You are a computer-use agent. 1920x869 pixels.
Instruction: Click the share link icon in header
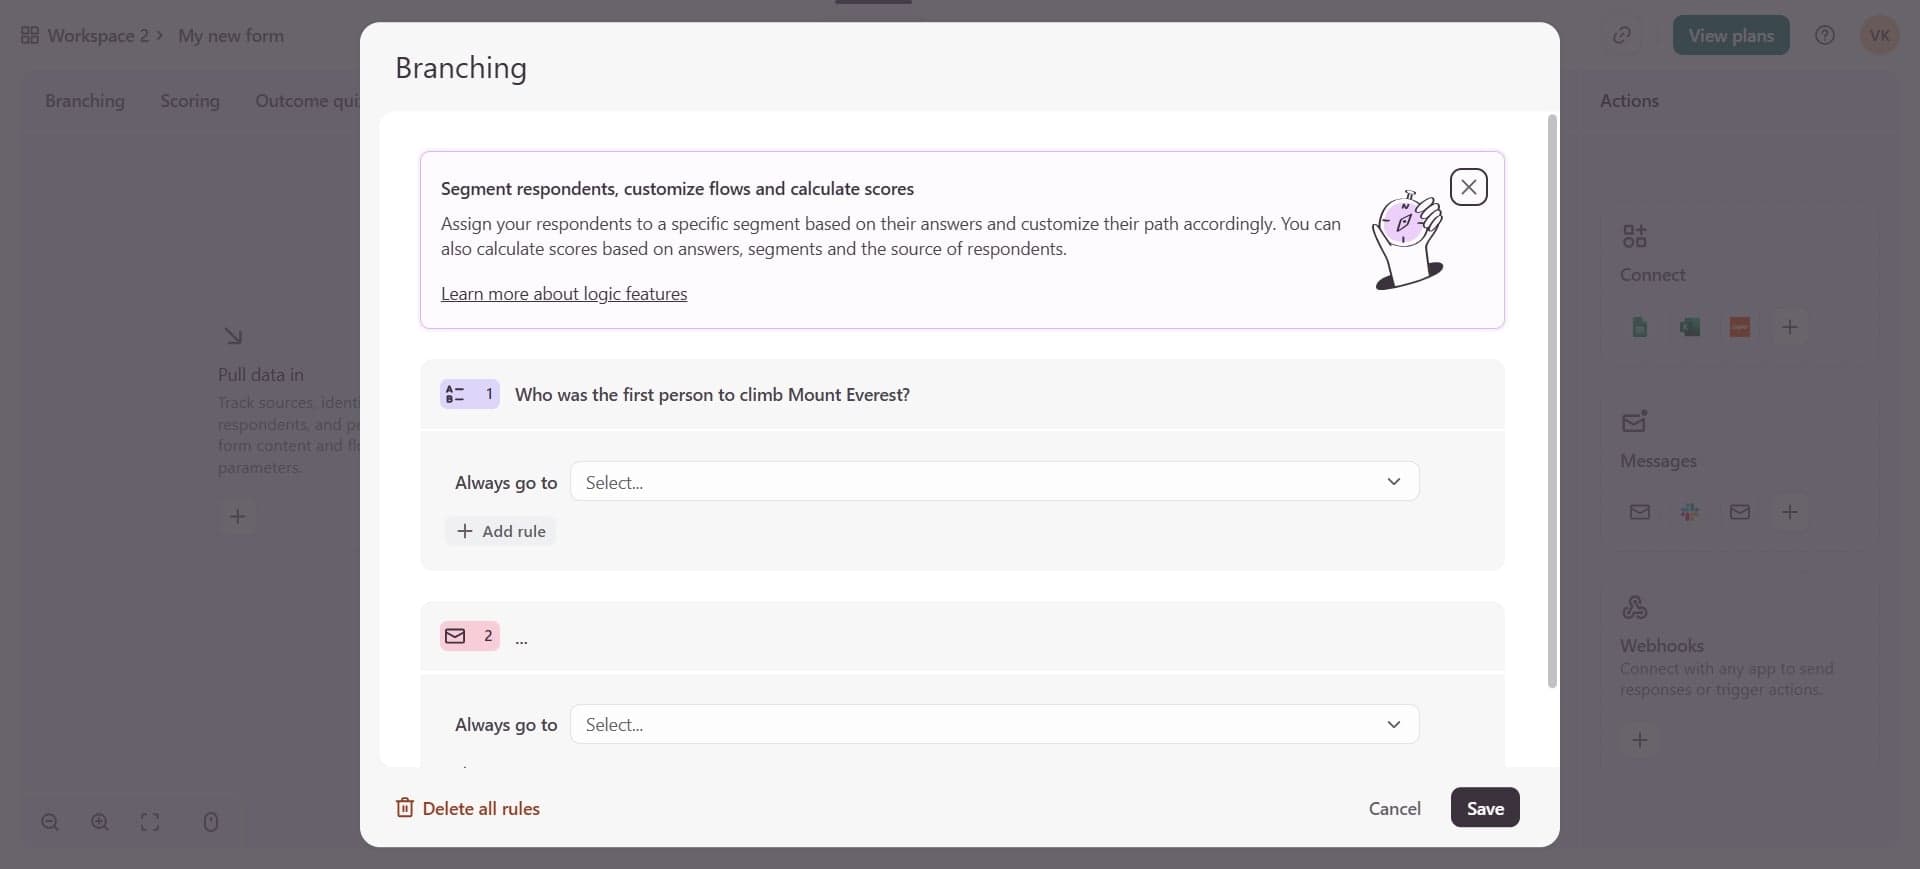point(1621,35)
